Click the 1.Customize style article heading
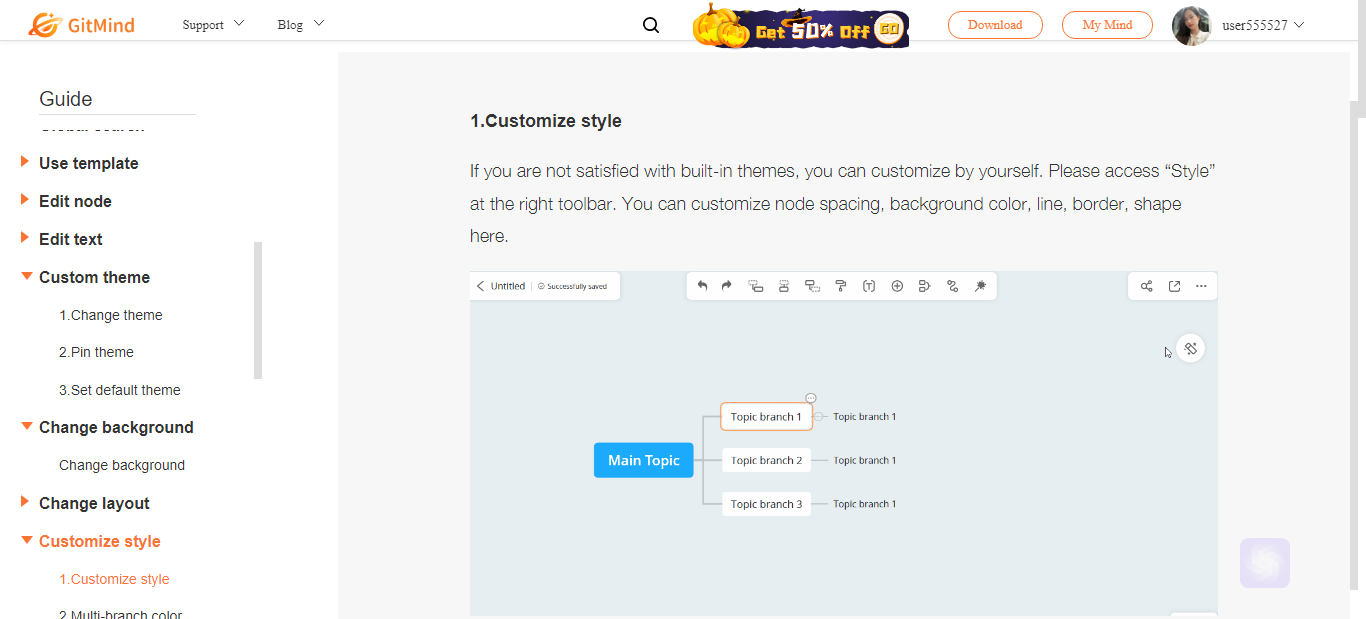The image size is (1366, 619). point(546,121)
